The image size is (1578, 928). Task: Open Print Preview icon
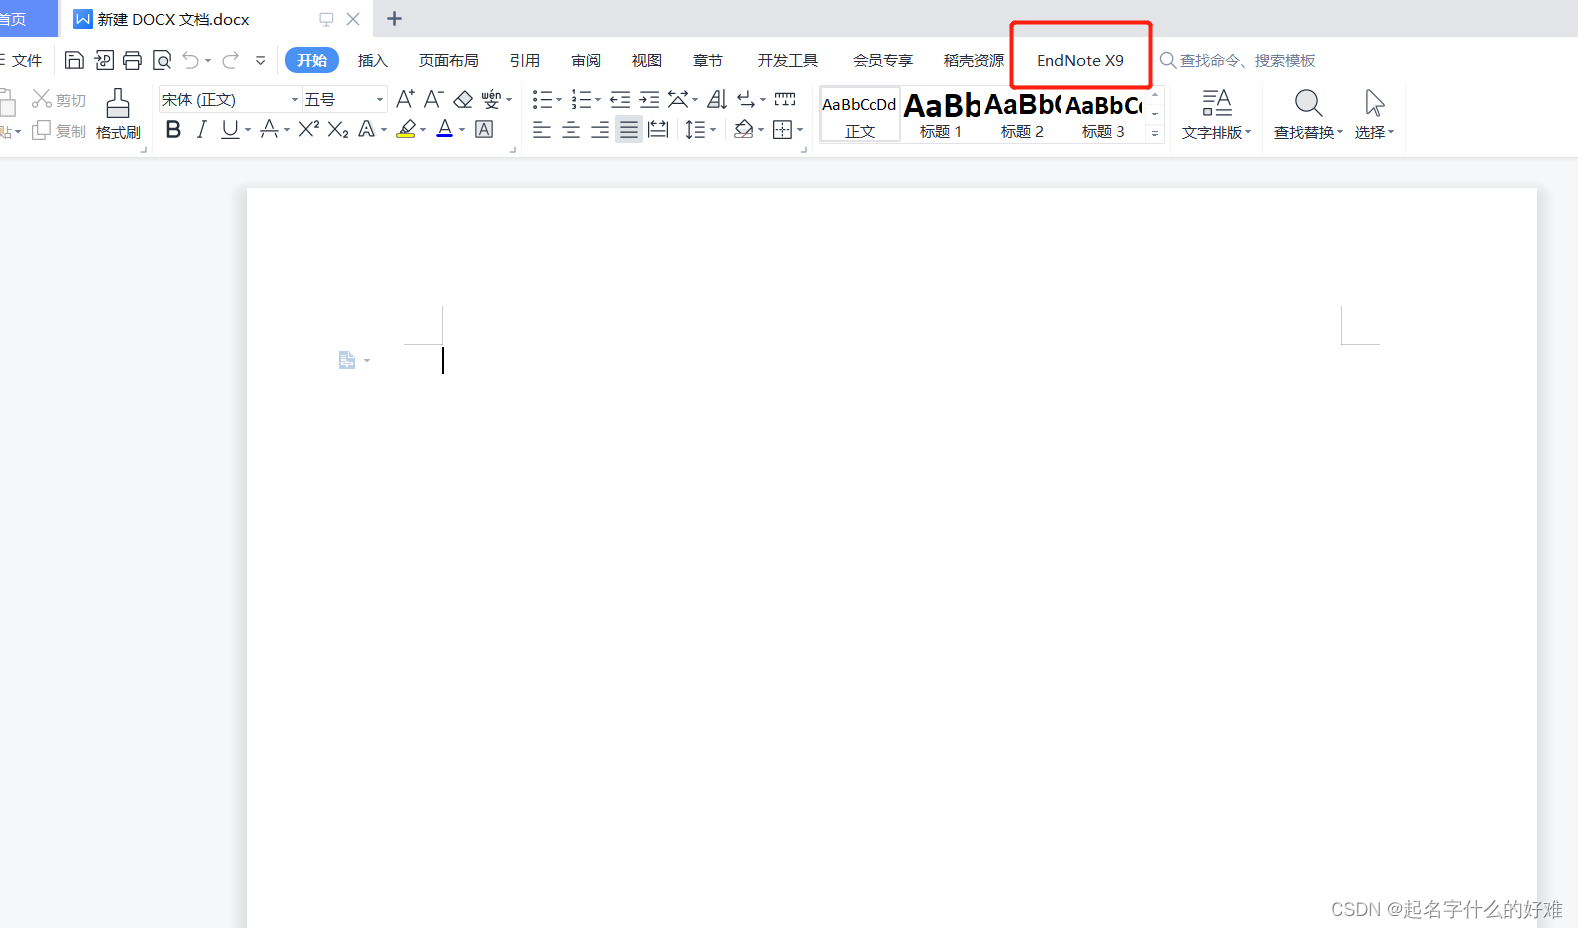click(x=162, y=60)
